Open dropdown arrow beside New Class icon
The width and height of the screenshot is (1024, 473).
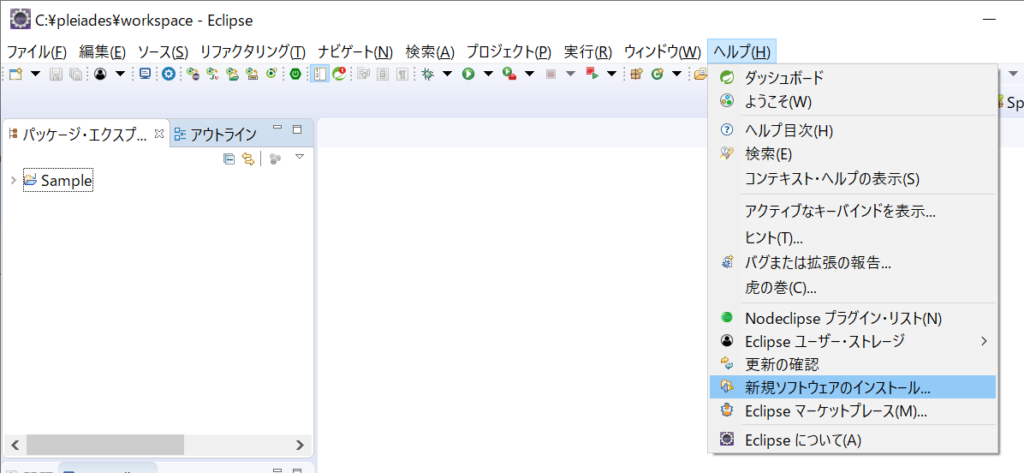click(677, 74)
